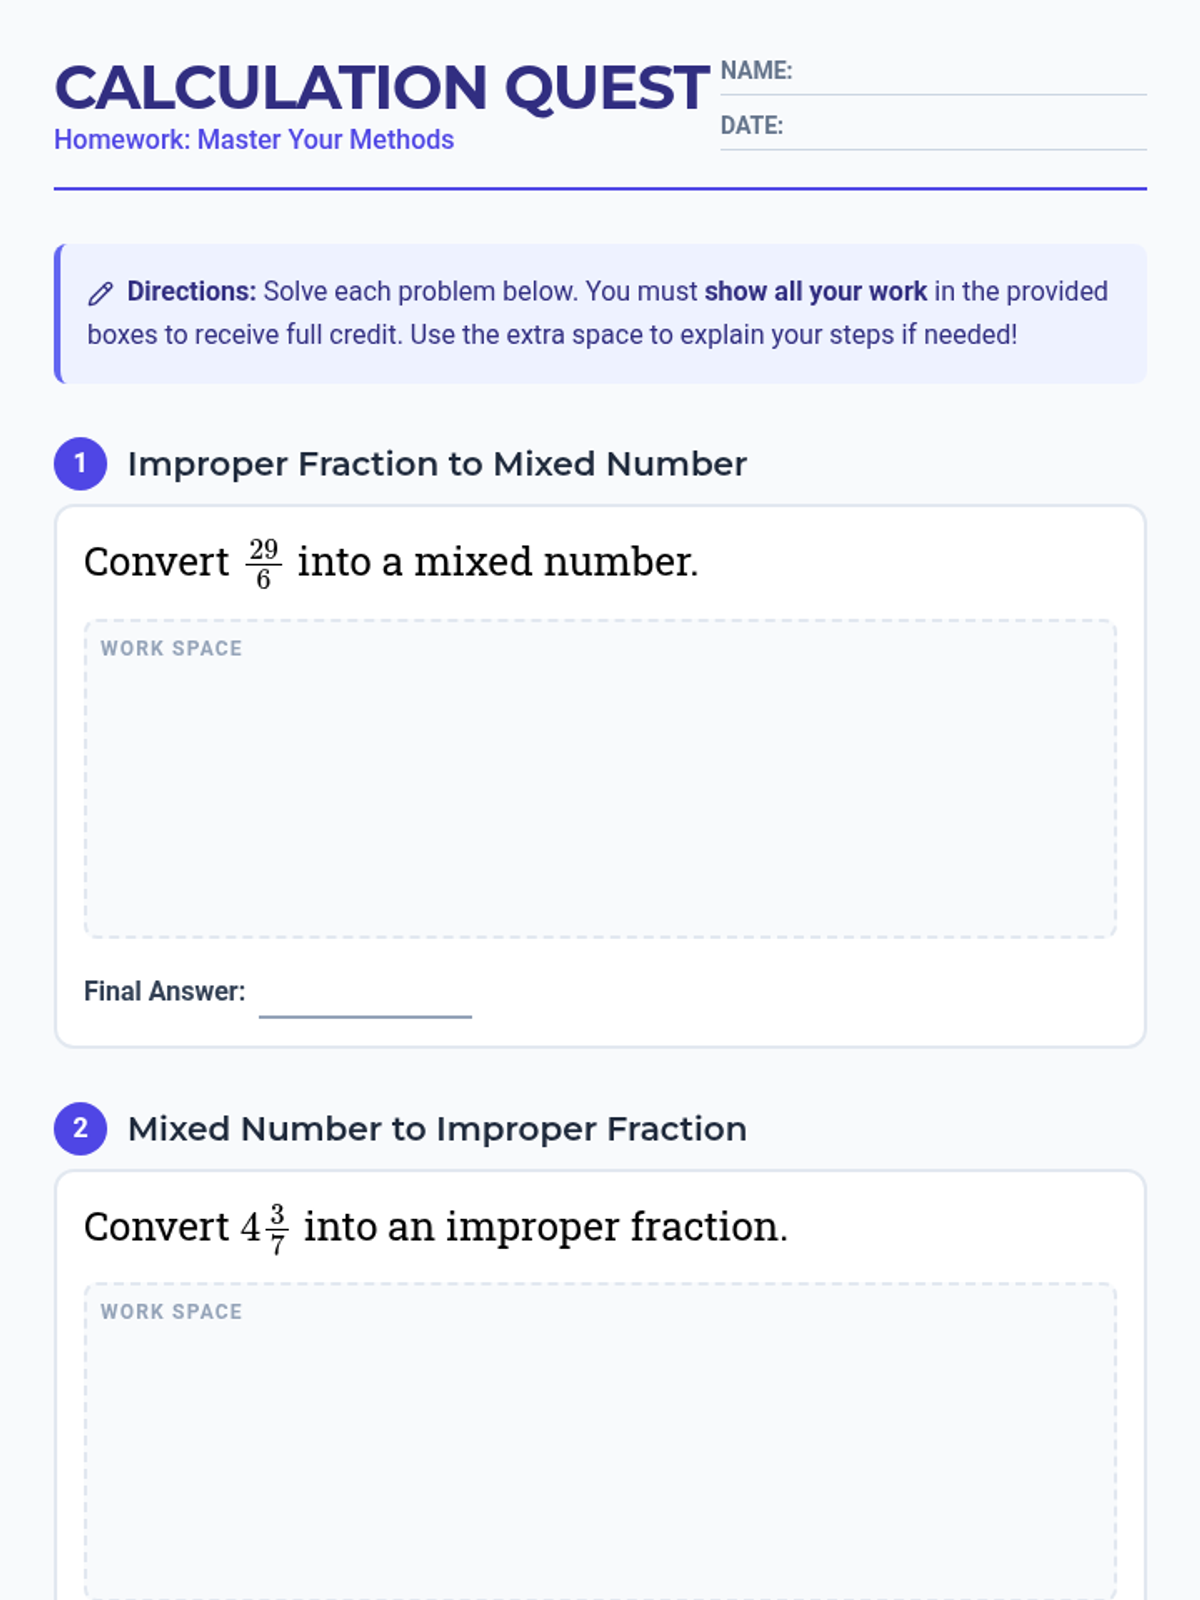The width and height of the screenshot is (1200, 1600).
Task: Select the Mixed Number to Improper Fraction heading
Action: 437,1129
